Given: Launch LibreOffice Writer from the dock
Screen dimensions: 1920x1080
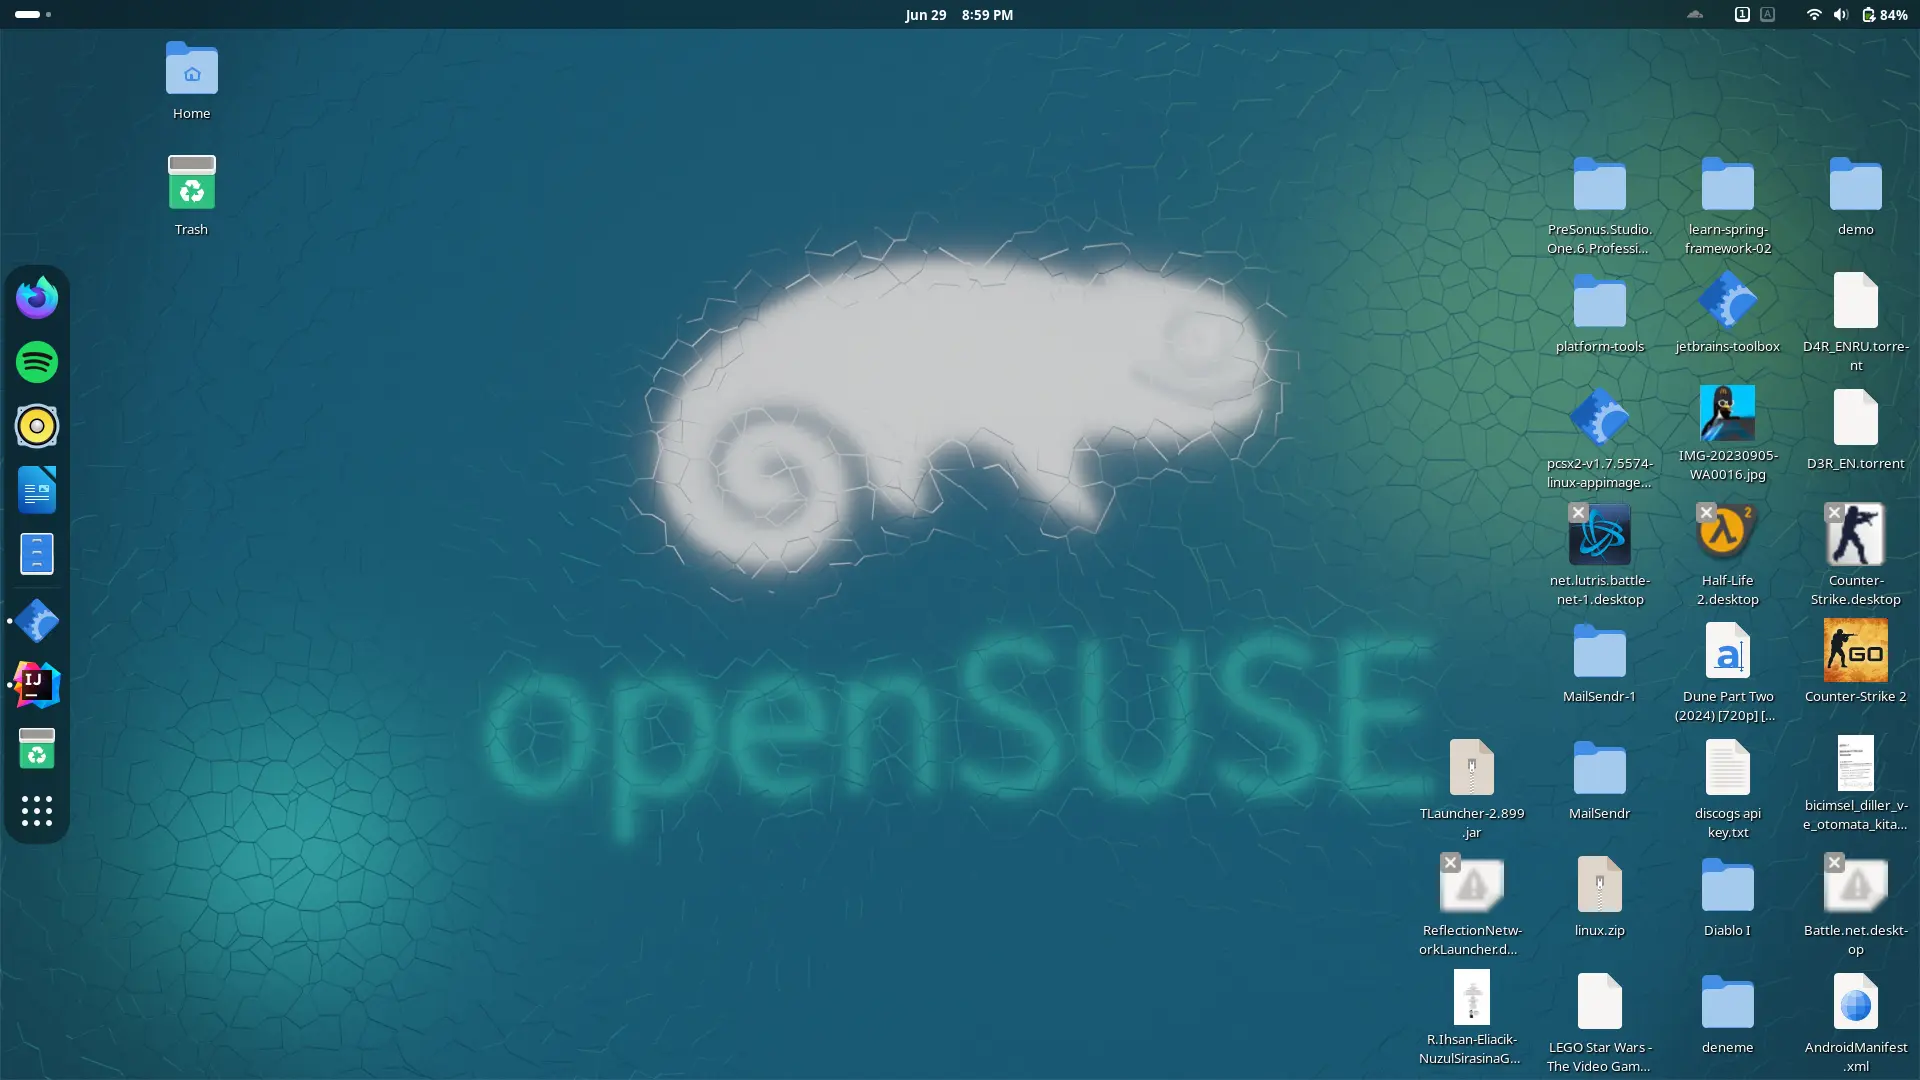Looking at the screenshot, I should 37,490.
